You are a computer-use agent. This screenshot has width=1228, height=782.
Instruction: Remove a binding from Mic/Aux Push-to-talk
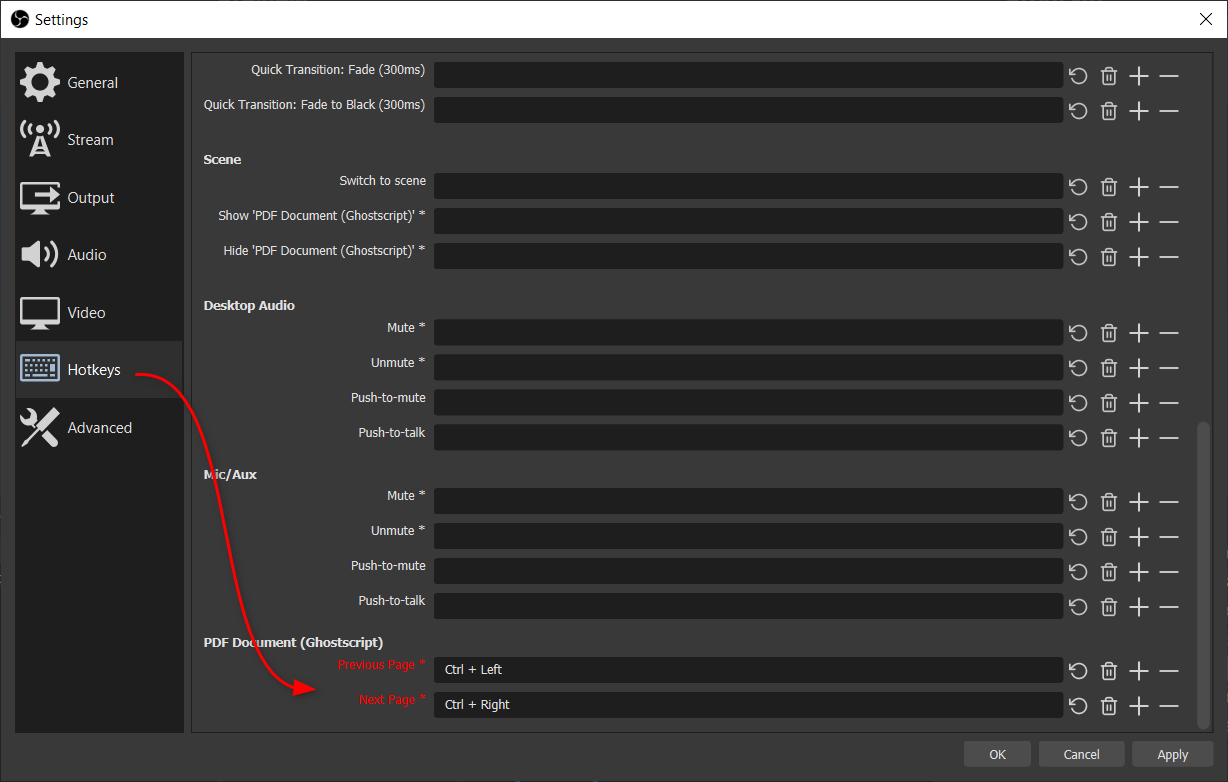(1169, 606)
